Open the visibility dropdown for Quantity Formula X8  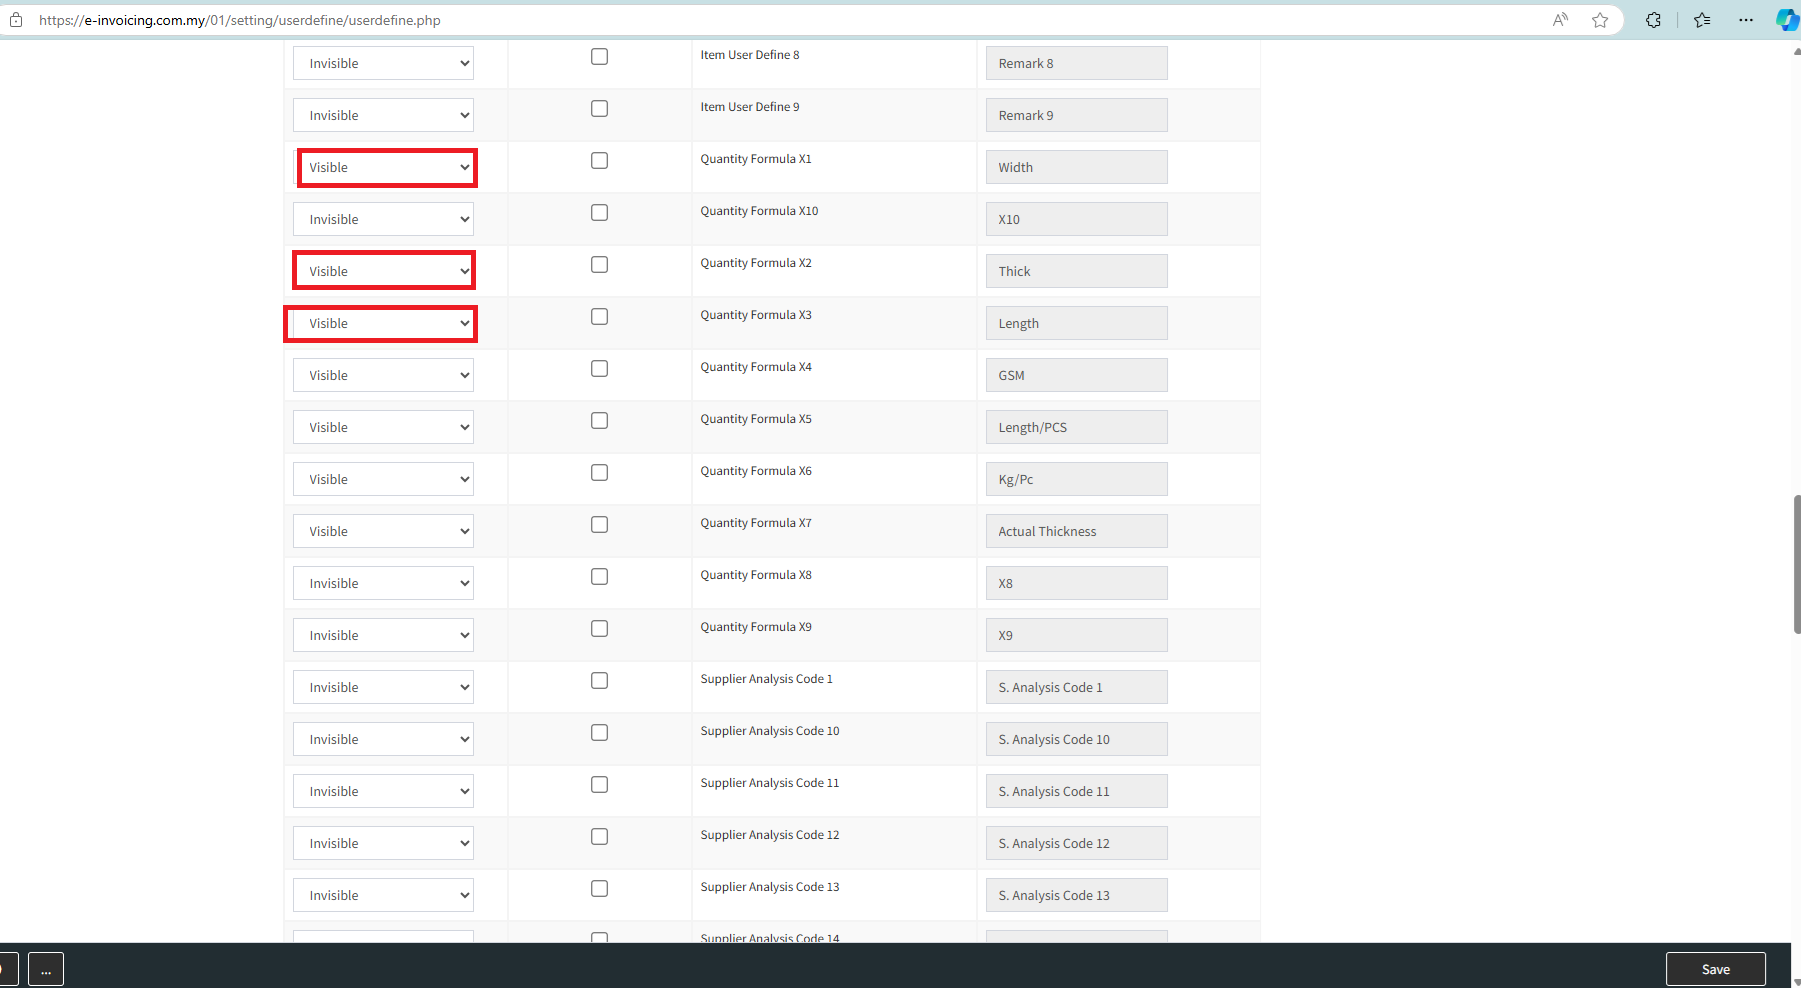coord(384,583)
